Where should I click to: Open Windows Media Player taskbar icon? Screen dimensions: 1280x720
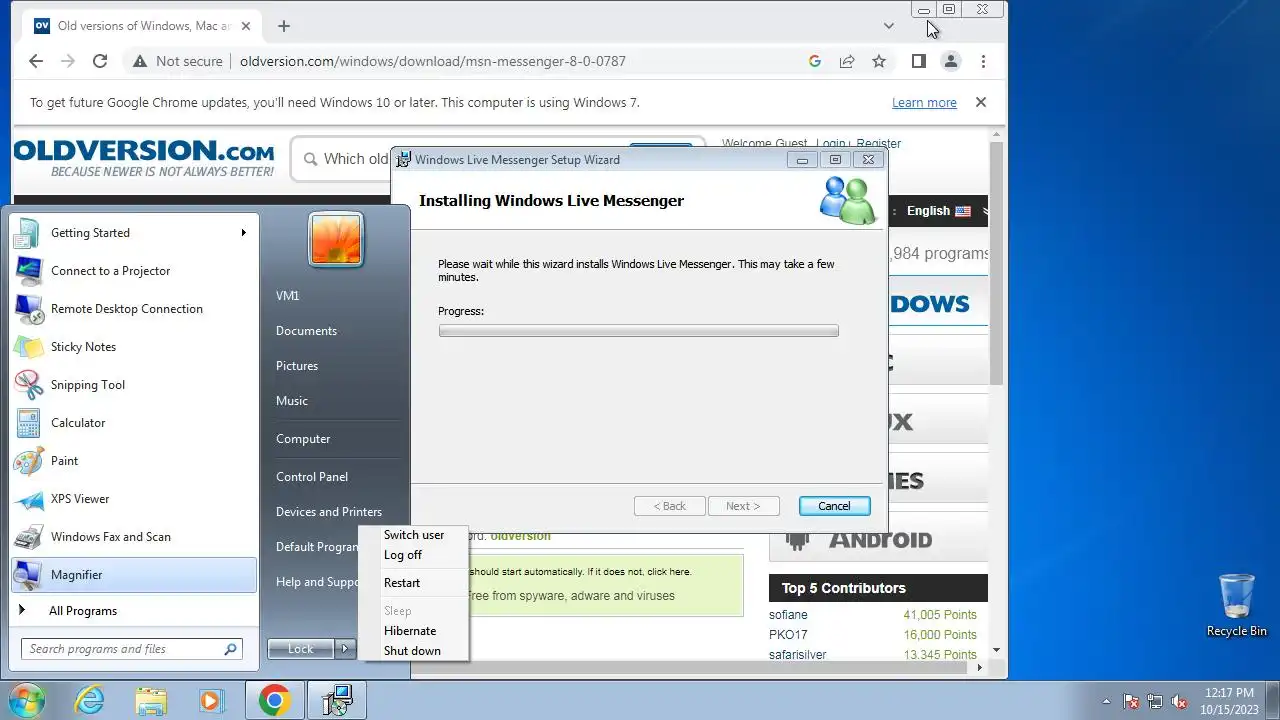(x=211, y=700)
